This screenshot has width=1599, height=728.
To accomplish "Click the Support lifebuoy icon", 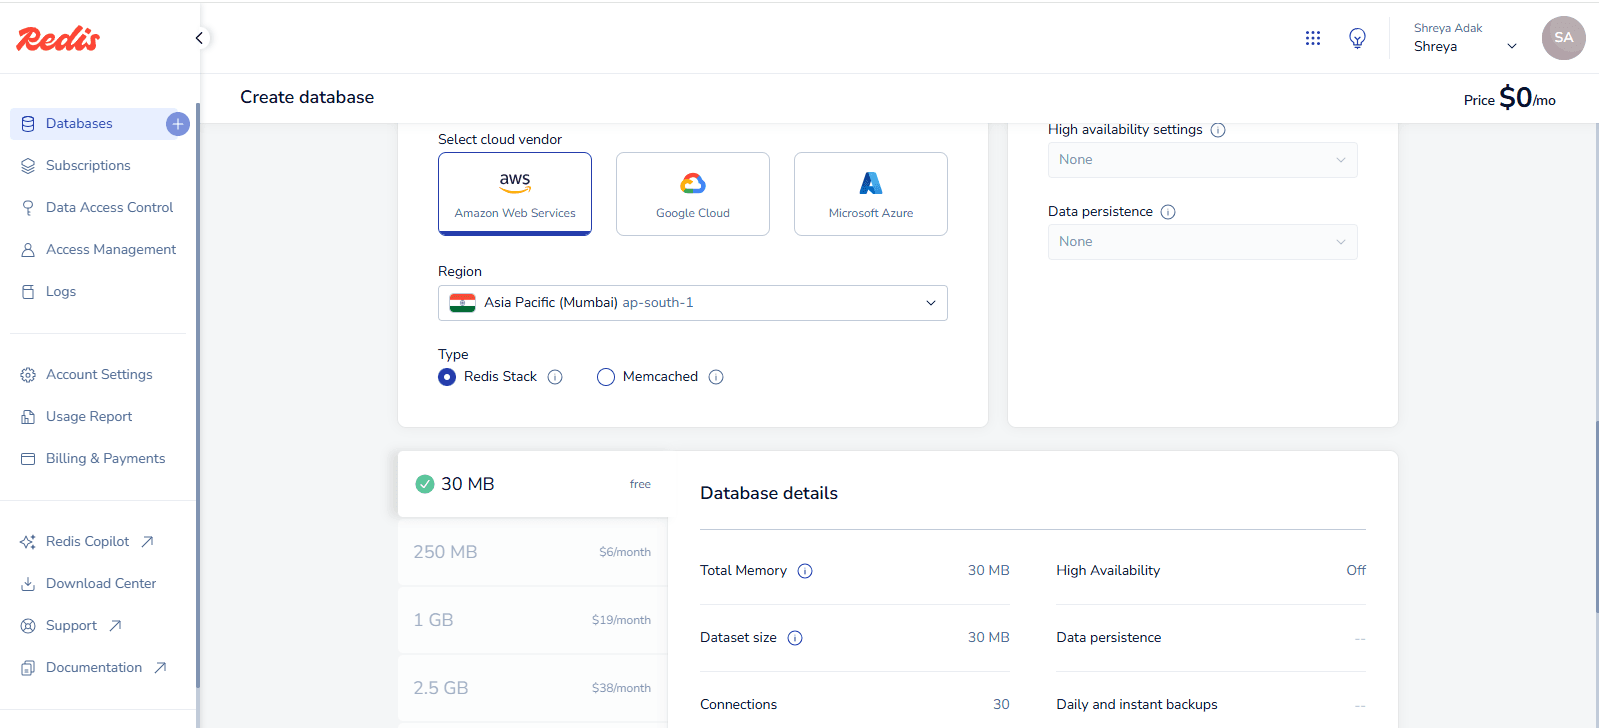I will tap(28, 626).
